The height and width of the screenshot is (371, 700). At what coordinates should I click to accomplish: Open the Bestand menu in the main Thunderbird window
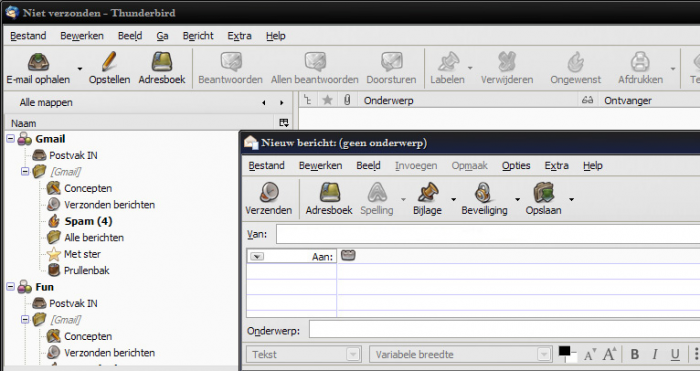point(28,36)
